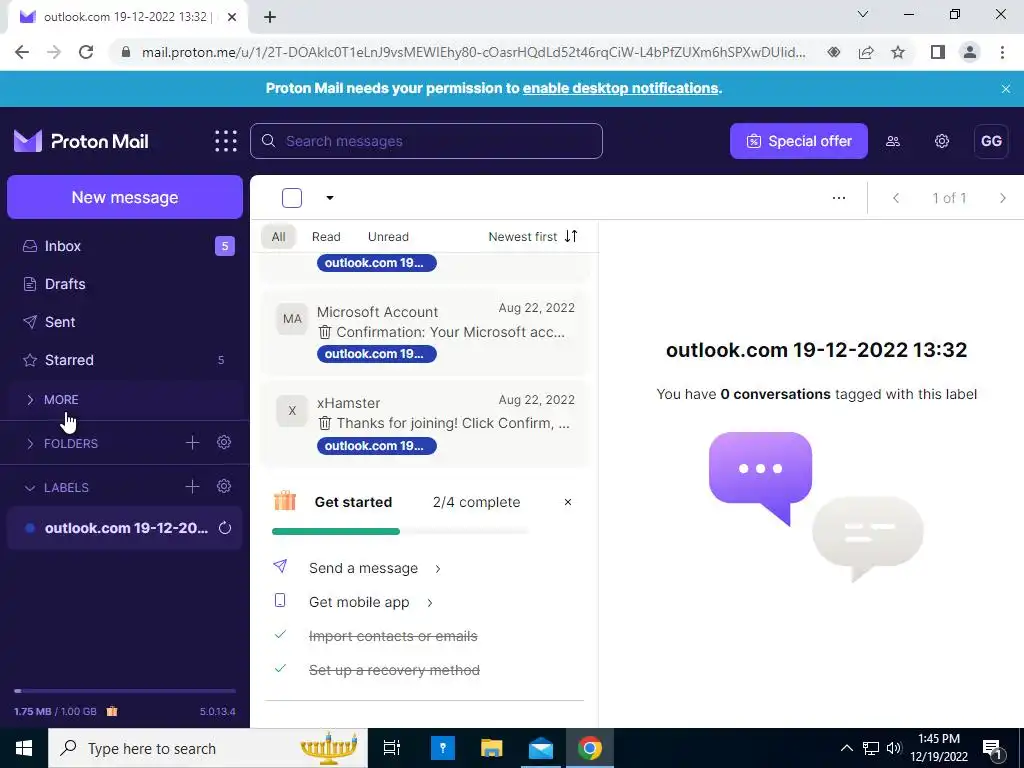The height and width of the screenshot is (768, 1024).
Task: Expand Send a message step arrow
Action: 438,569
